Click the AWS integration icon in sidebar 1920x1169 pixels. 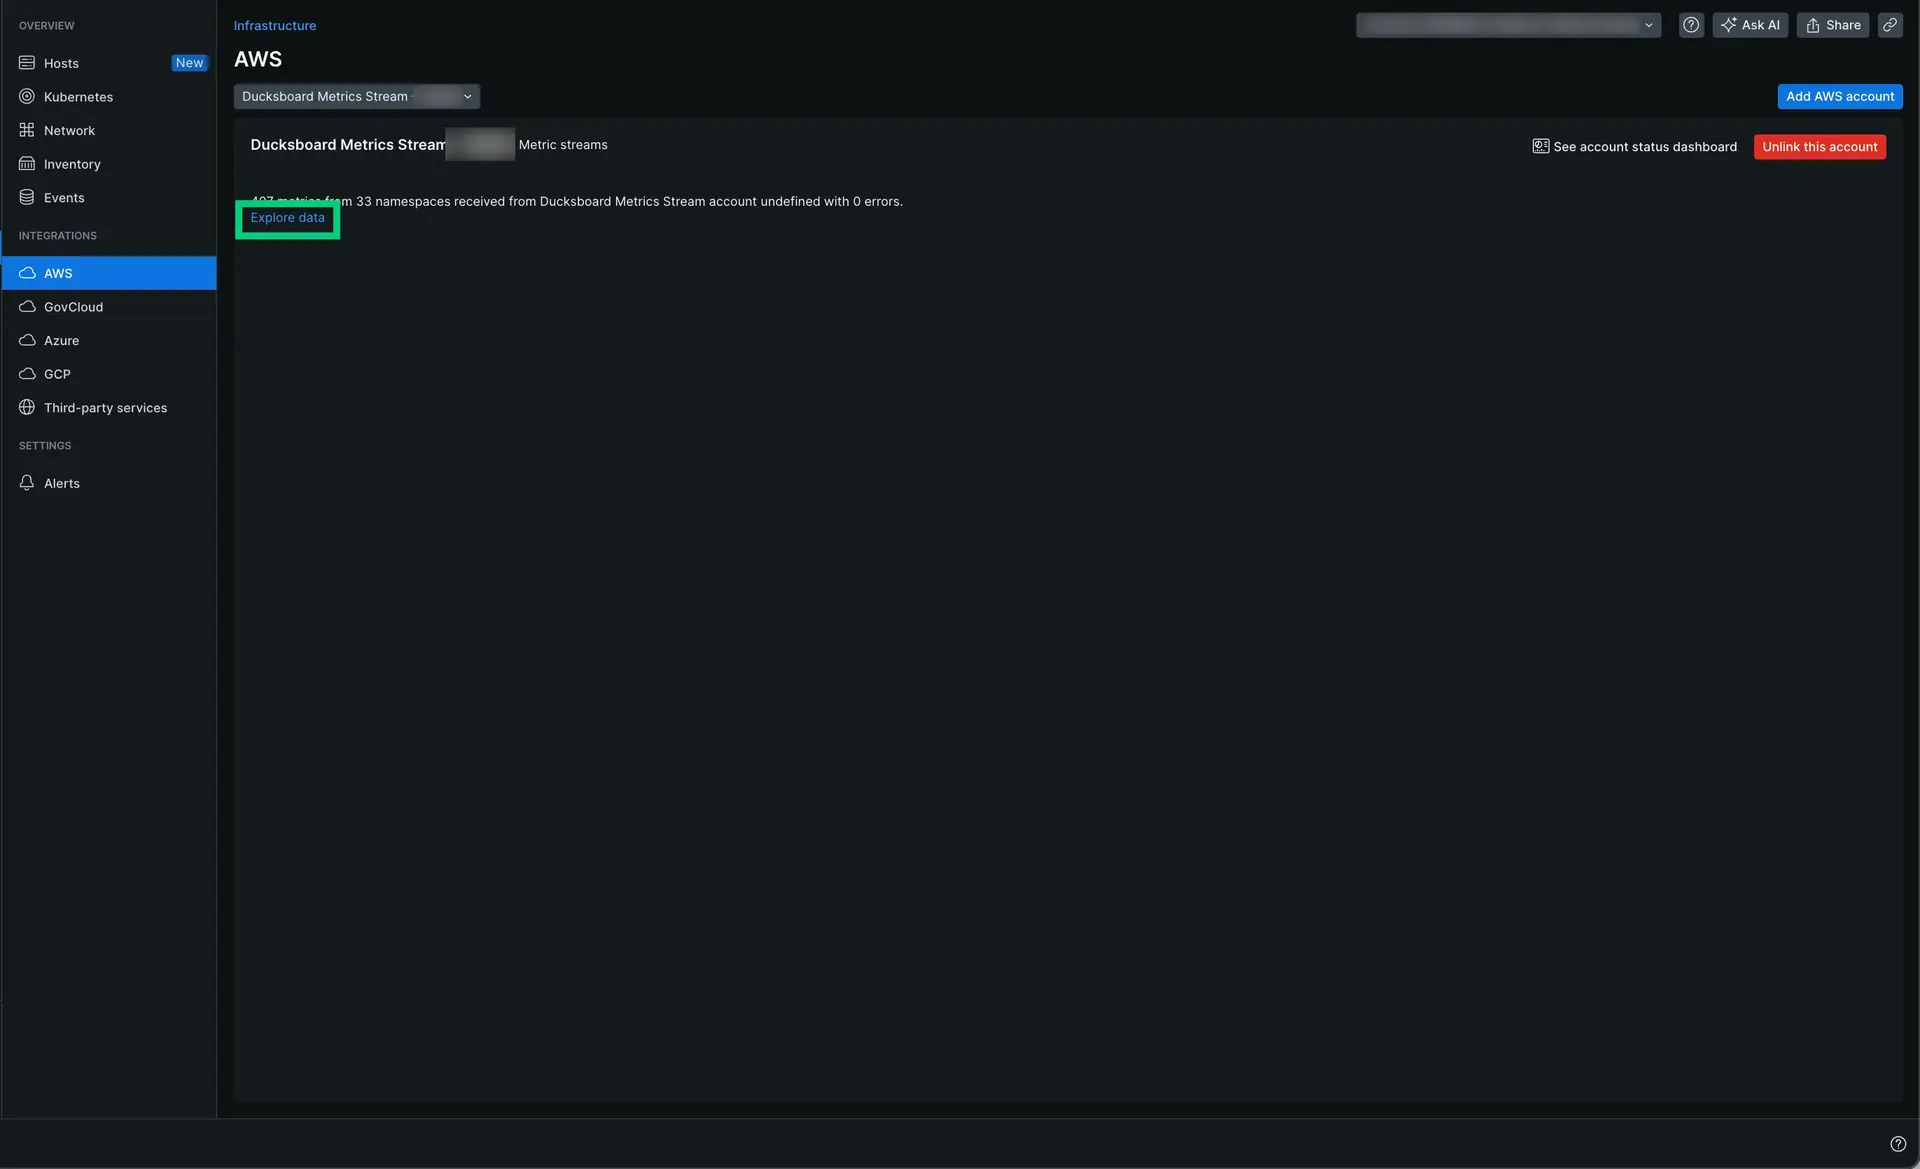26,272
